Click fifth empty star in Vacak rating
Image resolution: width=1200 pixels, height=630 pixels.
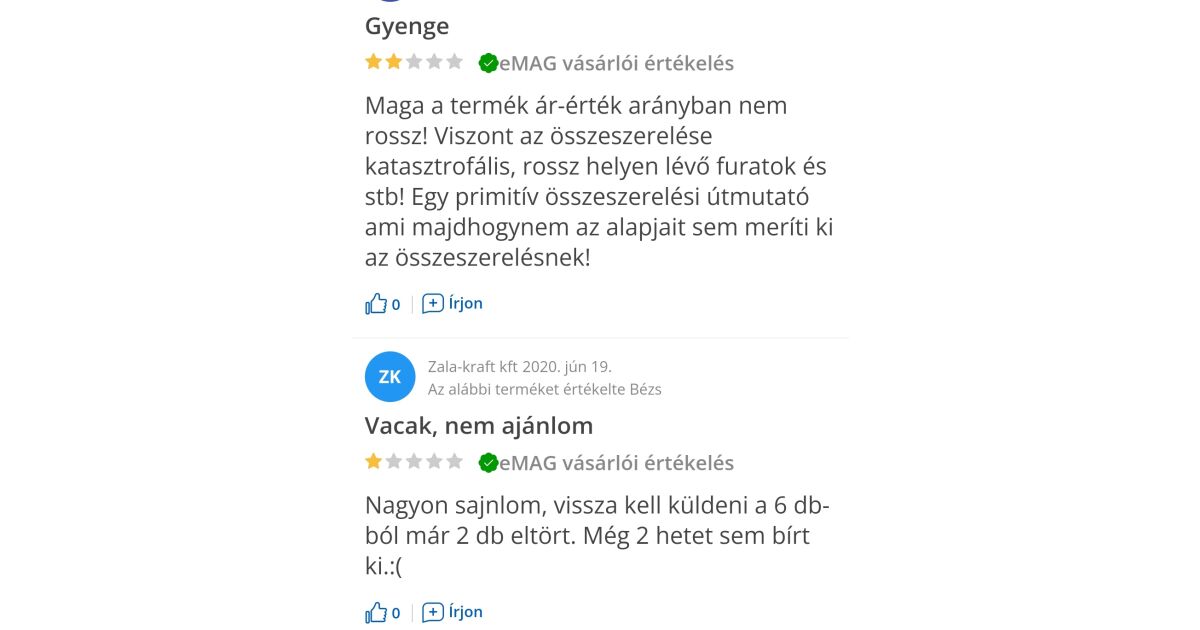click(x=454, y=461)
